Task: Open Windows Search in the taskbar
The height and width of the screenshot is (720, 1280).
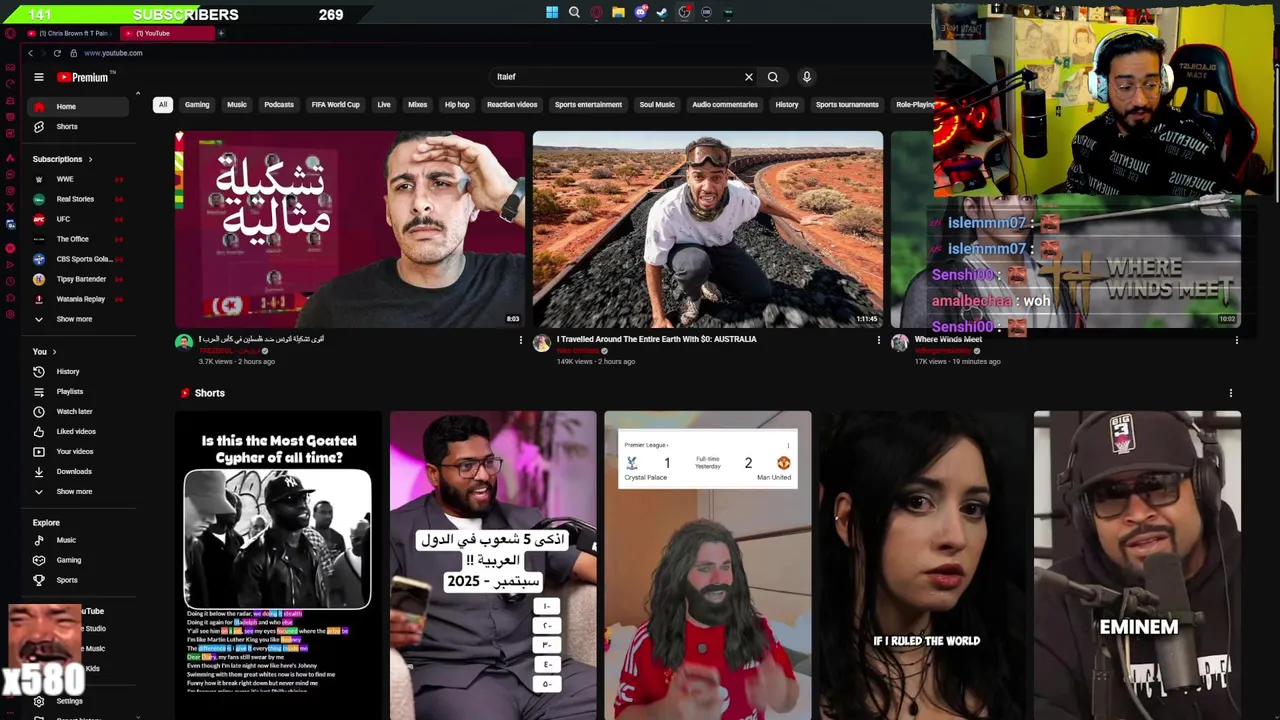Action: pos(574,13)
